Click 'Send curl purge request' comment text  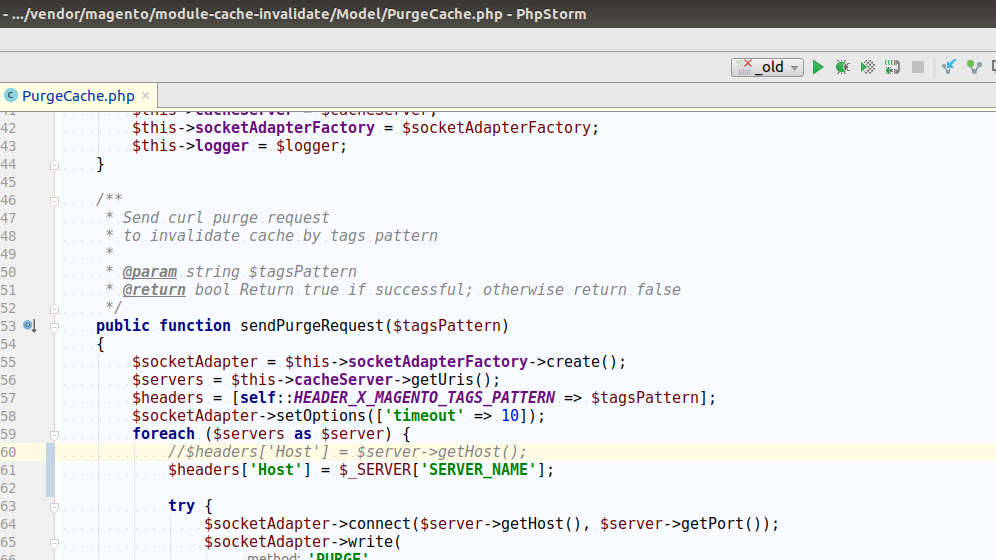[225, 218]
